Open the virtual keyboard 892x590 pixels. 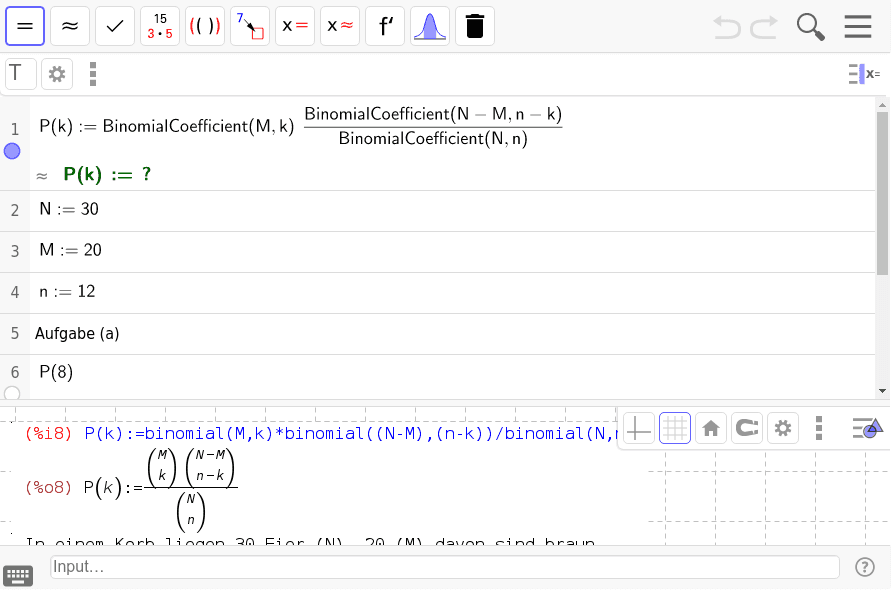pyautogui.click(x=18, y=576)
